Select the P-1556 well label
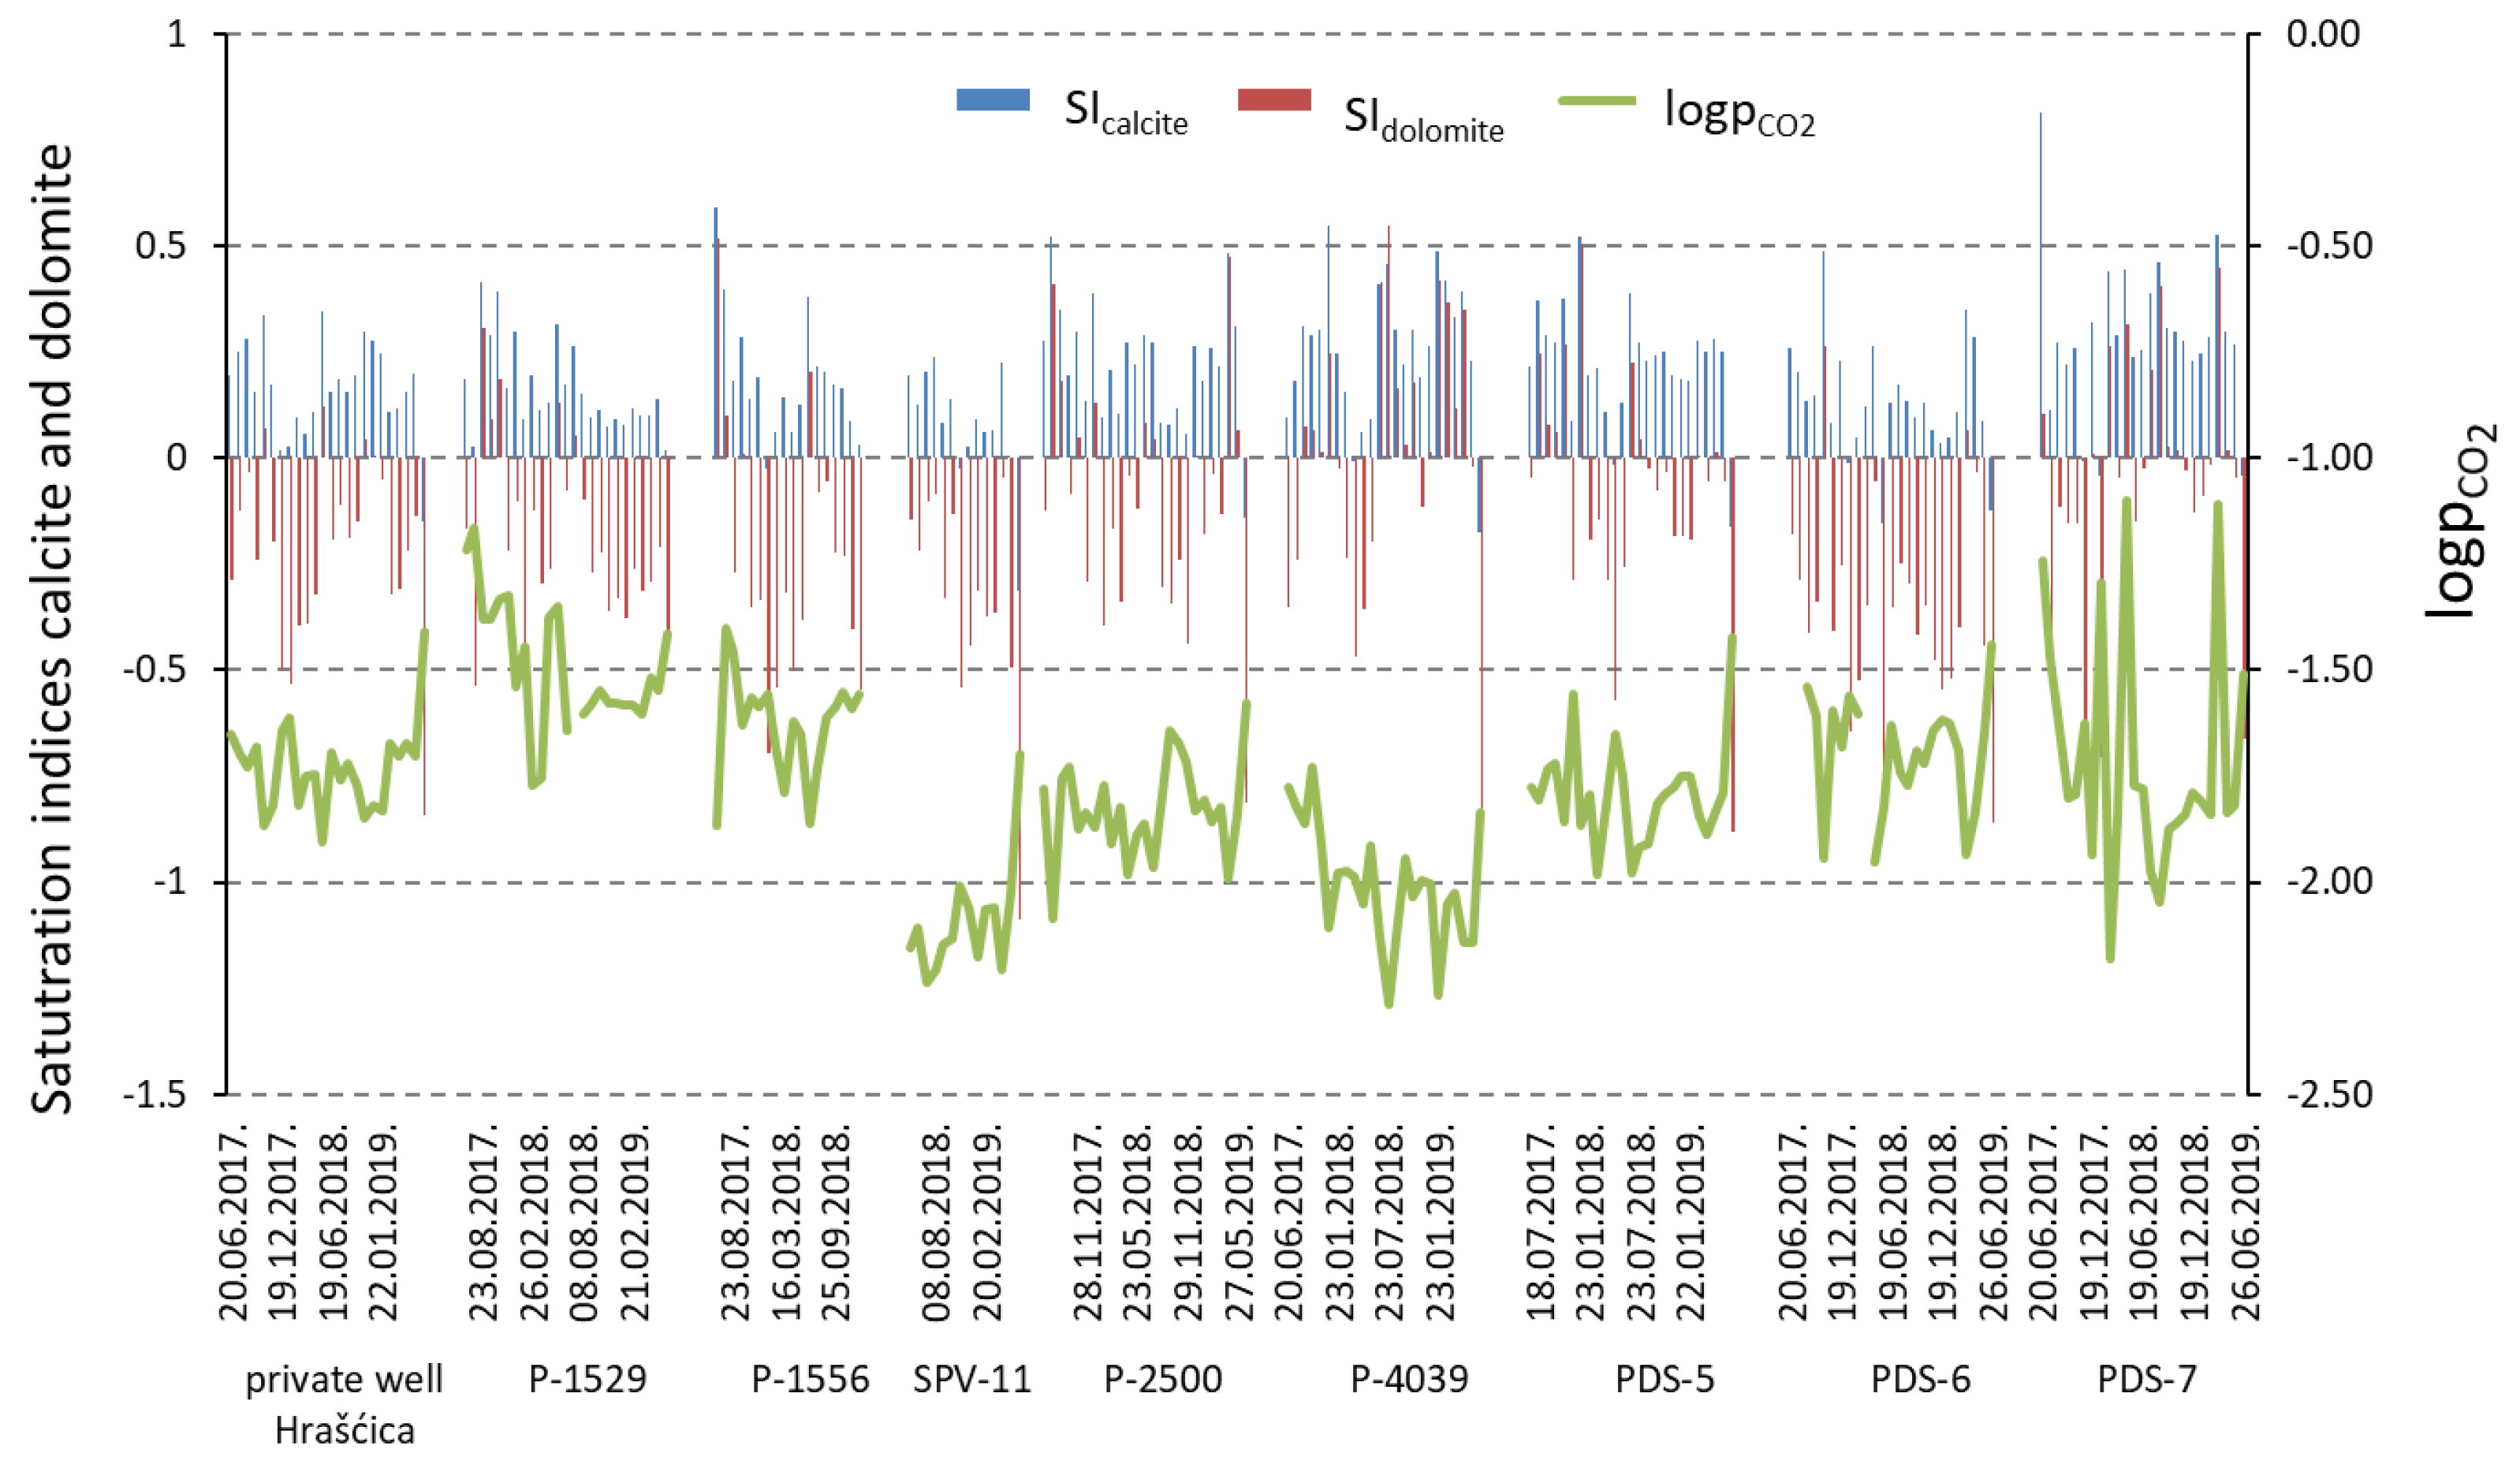Image resolution: width=2520 pixels, height=1464 pixels. (x=810, y=1379)
